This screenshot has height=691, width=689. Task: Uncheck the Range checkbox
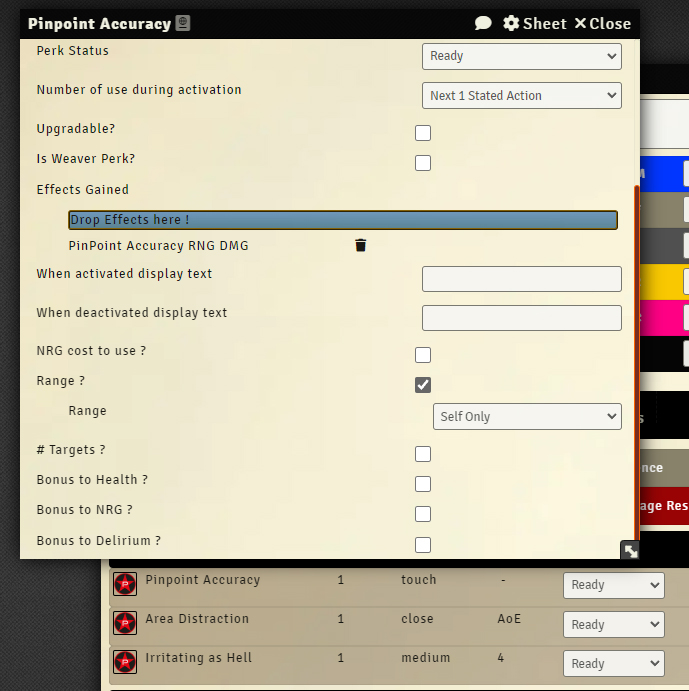[423, 385]
